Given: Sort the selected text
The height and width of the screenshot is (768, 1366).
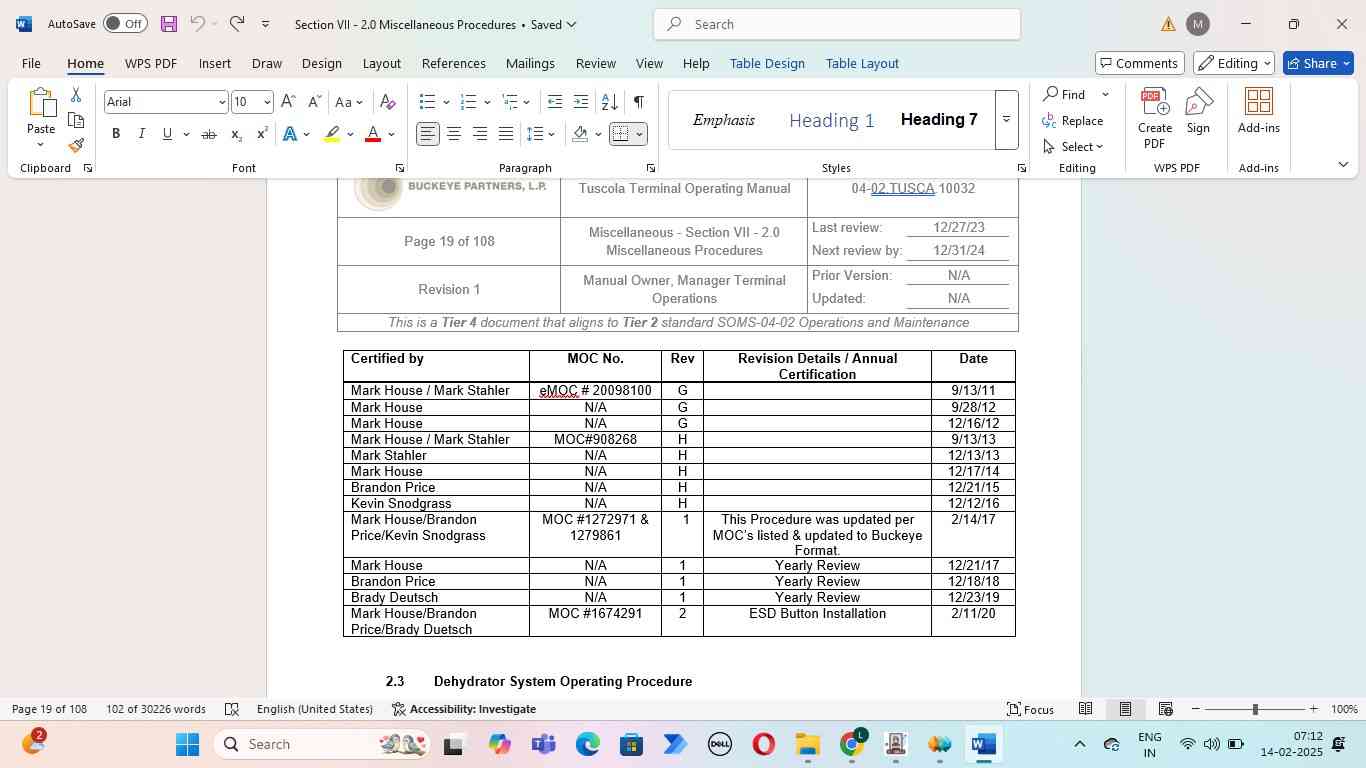Looking at the screenshot, I should click(x=609, y=102).
